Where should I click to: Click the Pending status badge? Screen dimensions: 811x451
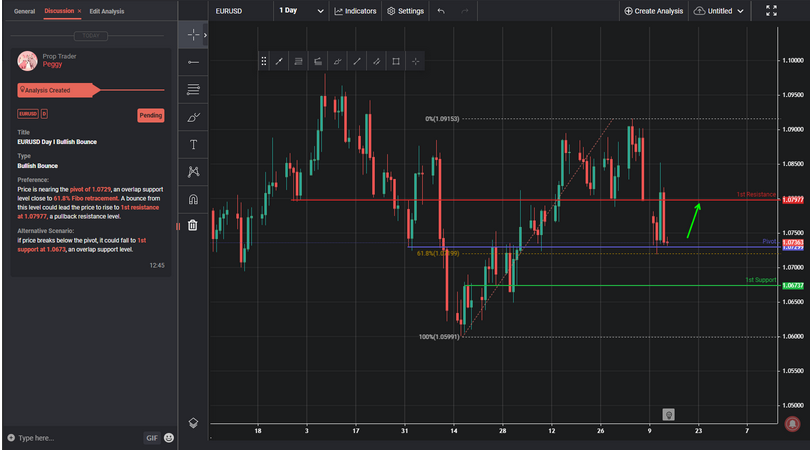[x=151, y=115]
